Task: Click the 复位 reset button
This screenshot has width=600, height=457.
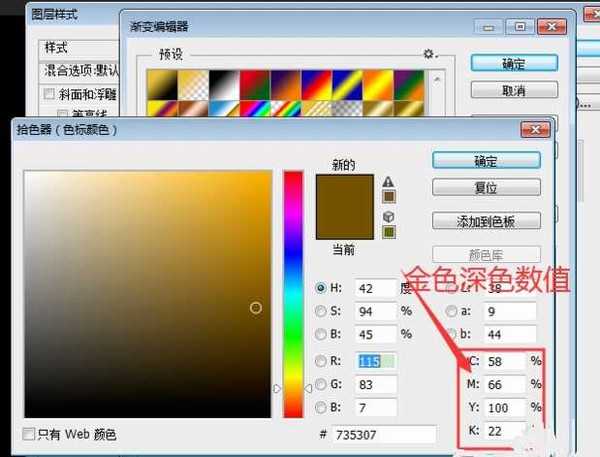Action: coord(485,187)
